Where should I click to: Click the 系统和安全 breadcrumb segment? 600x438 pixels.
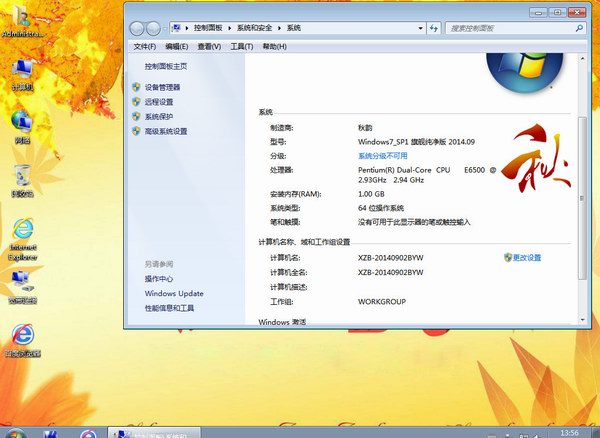254,28
